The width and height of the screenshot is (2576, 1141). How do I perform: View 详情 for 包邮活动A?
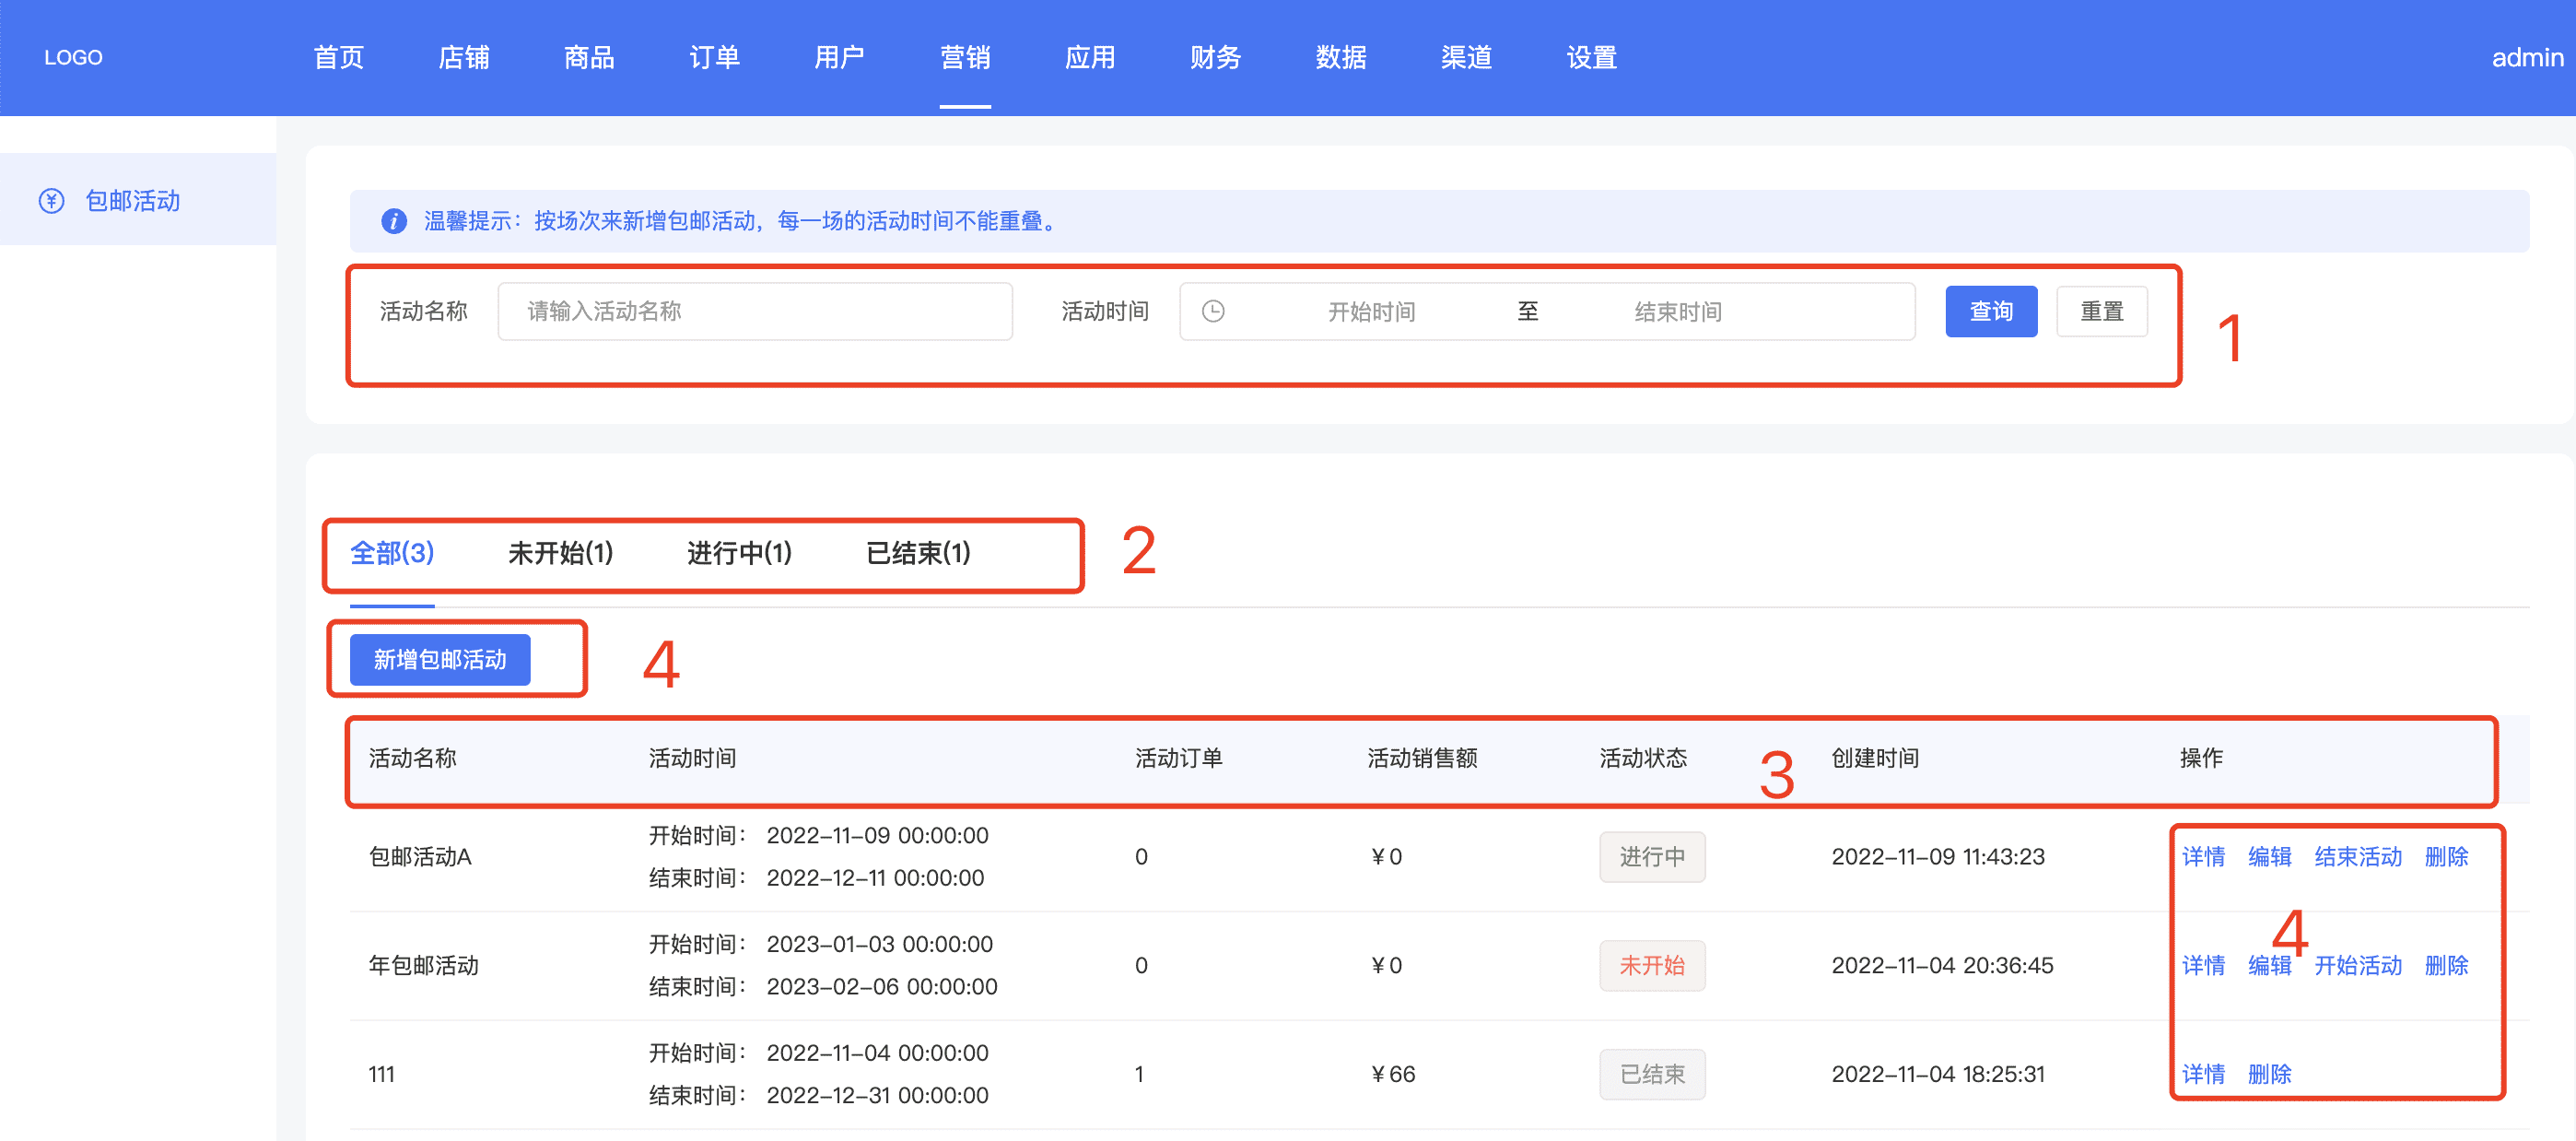pos(2203,857)
